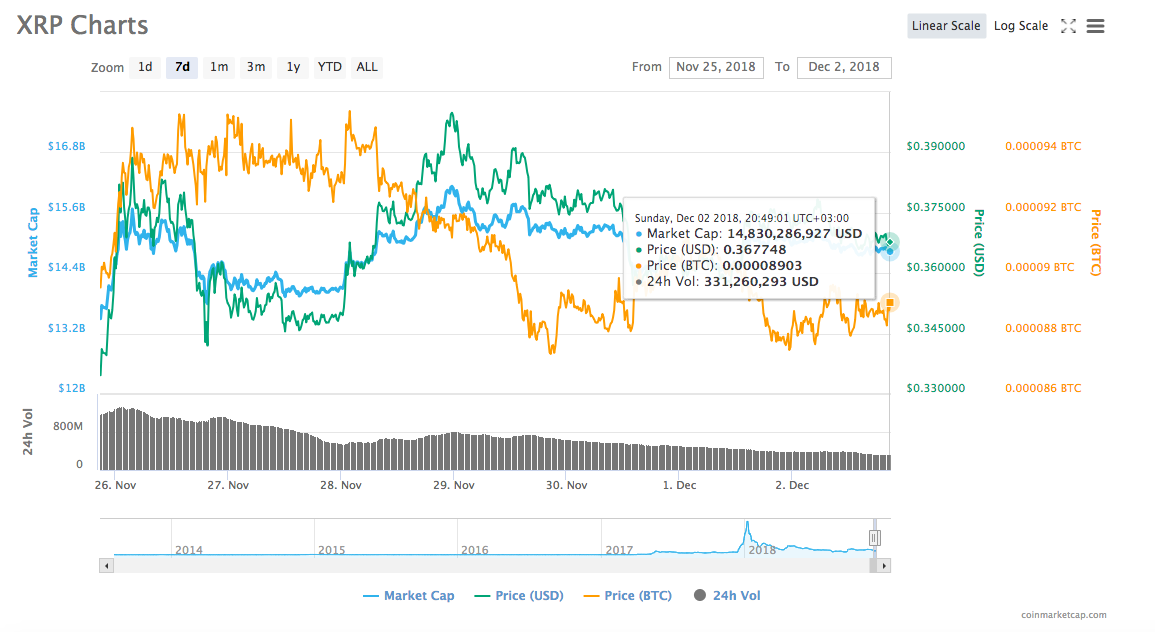Click the '29. Nov' axis label
The height and width of the screenshot is (632, 1155).
(454, 485)
